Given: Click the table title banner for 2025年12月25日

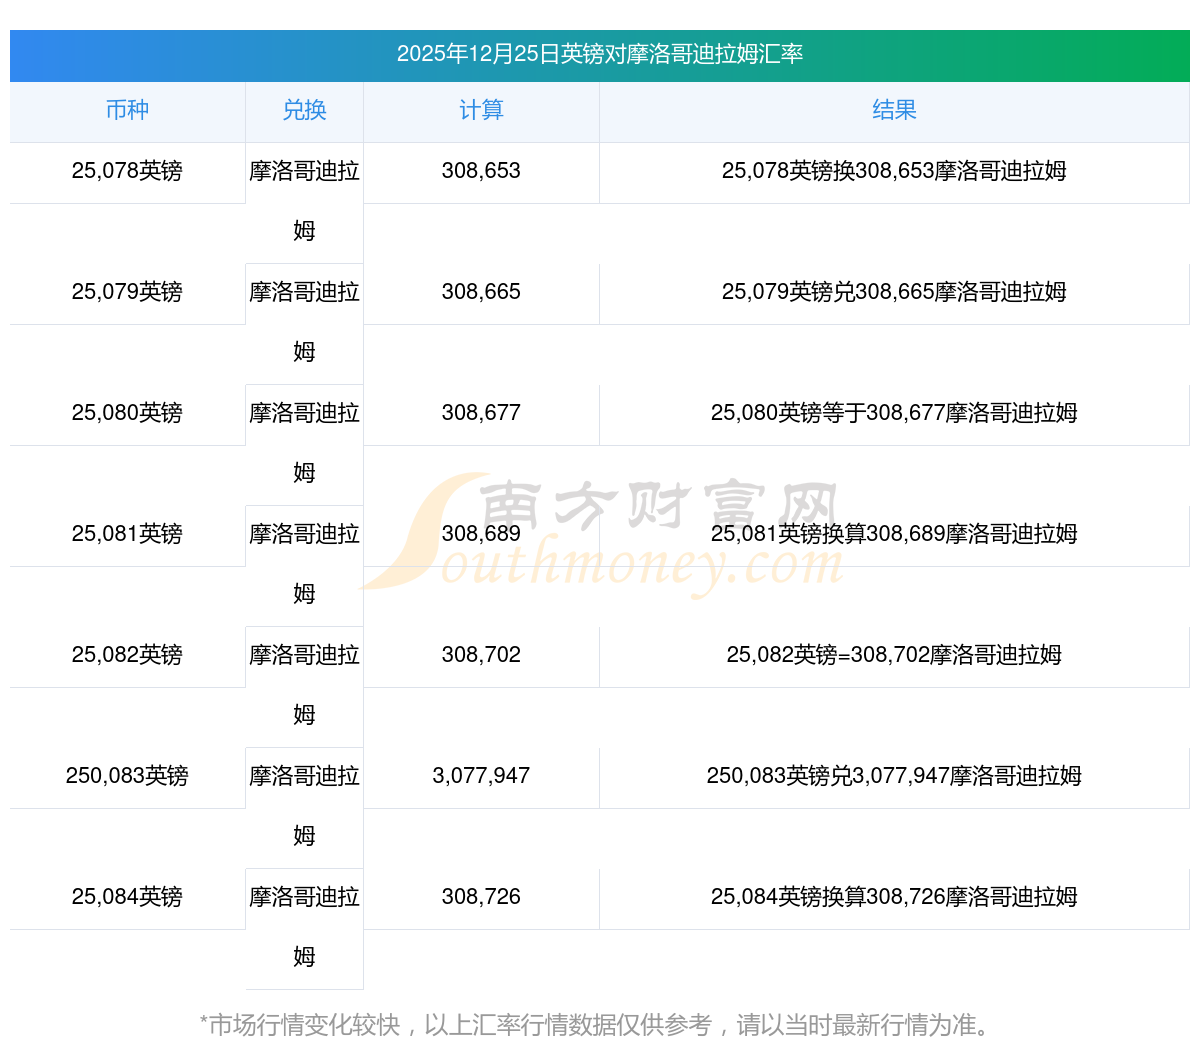Looking at the screenshot, I should pyautogui.click(x=600, y=54).
